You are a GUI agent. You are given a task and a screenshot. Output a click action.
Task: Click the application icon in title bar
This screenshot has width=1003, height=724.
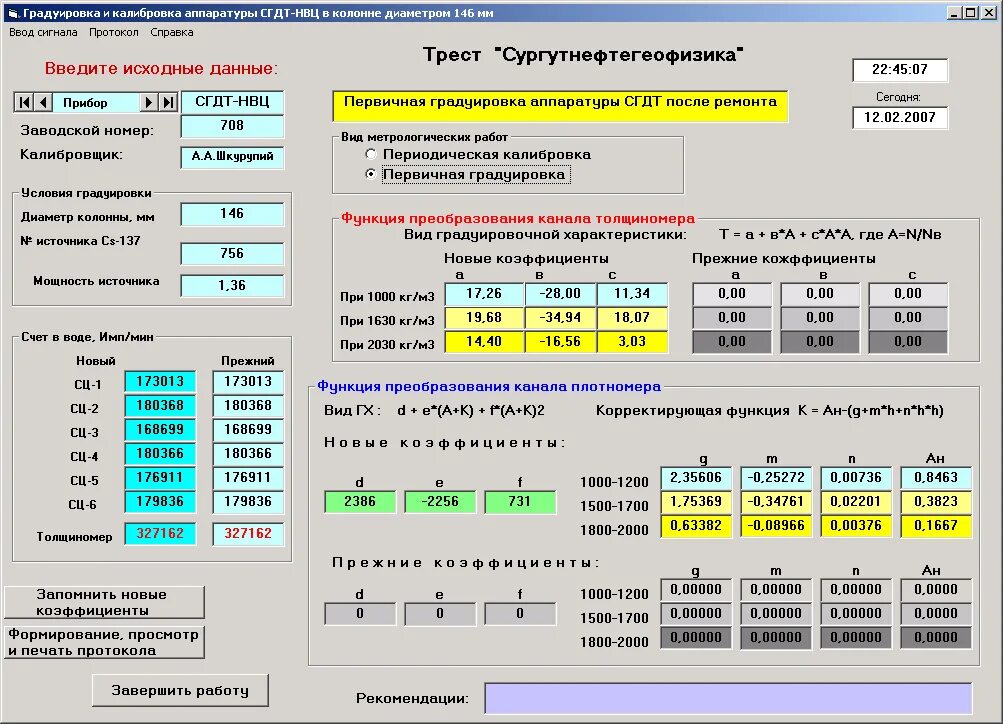[x=12, y=13]
